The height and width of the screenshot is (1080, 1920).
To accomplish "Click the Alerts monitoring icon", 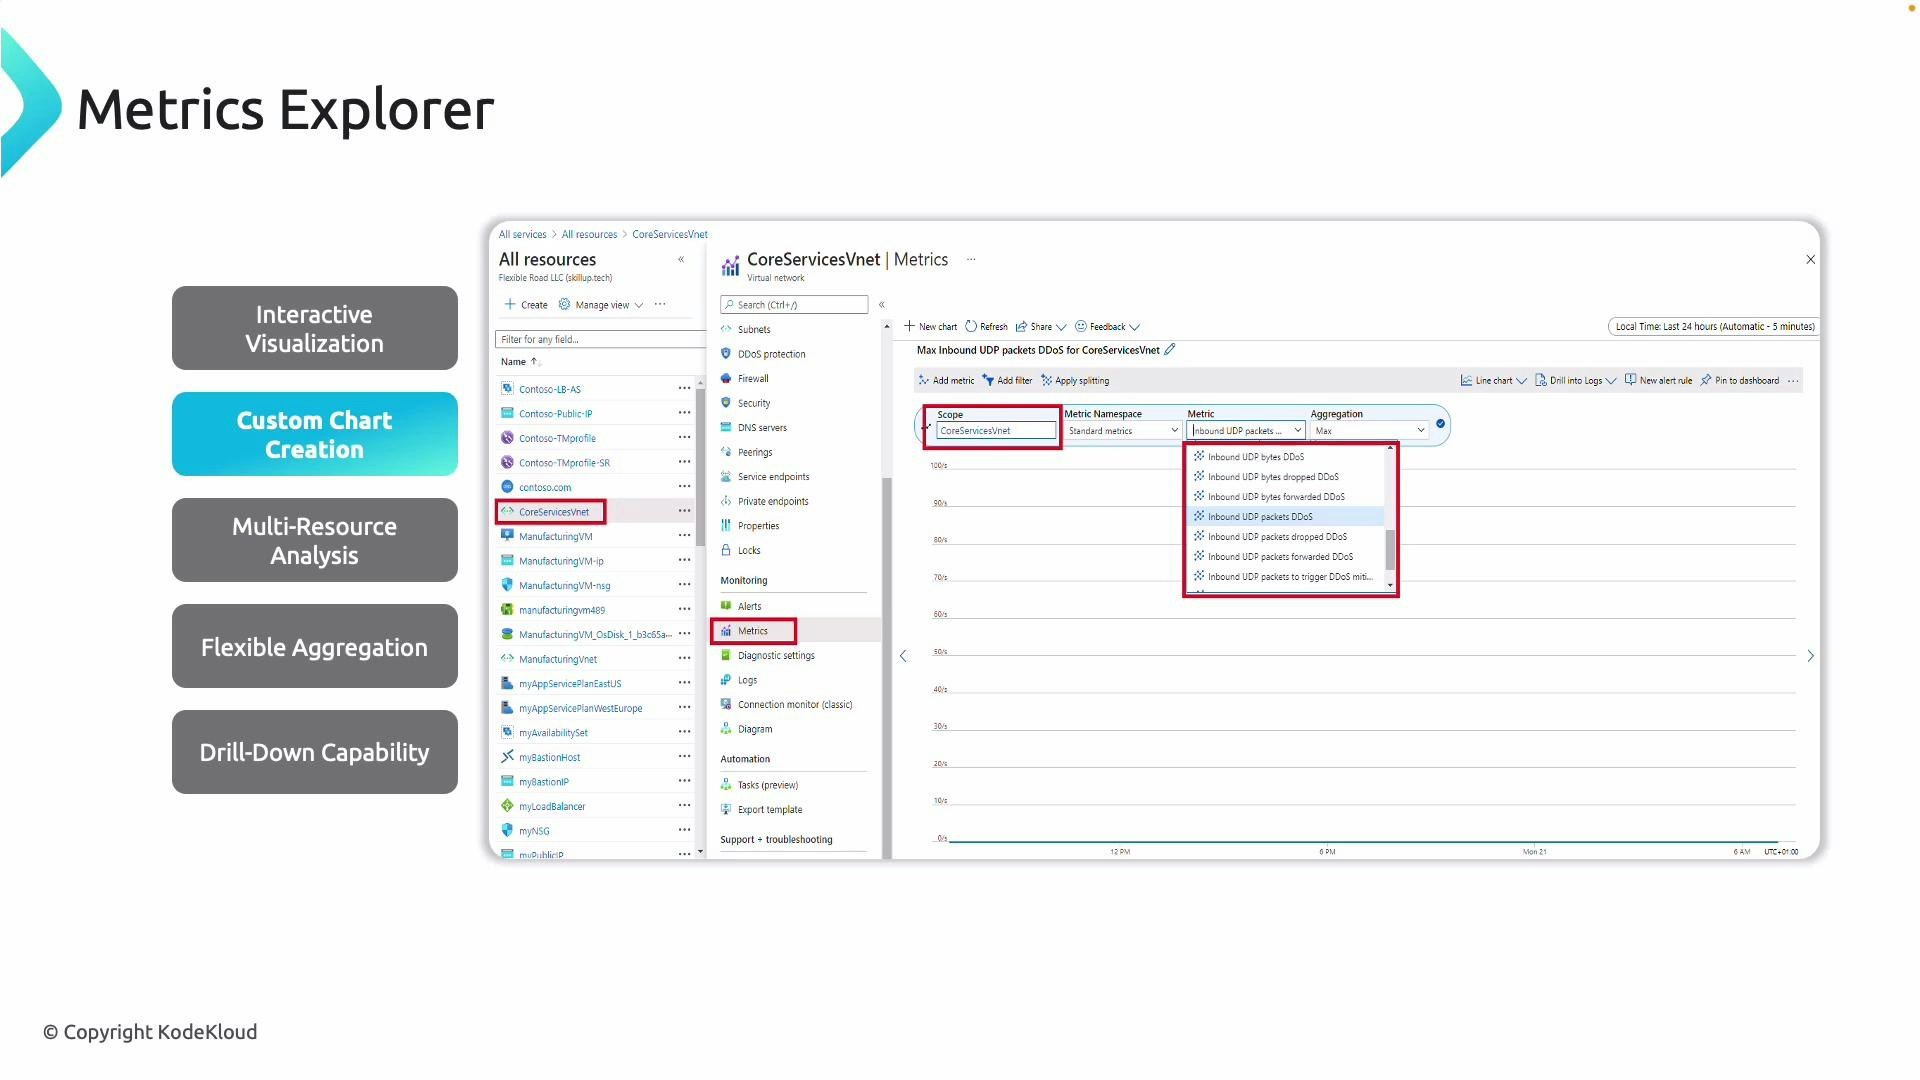I will (x=727, y=606).
